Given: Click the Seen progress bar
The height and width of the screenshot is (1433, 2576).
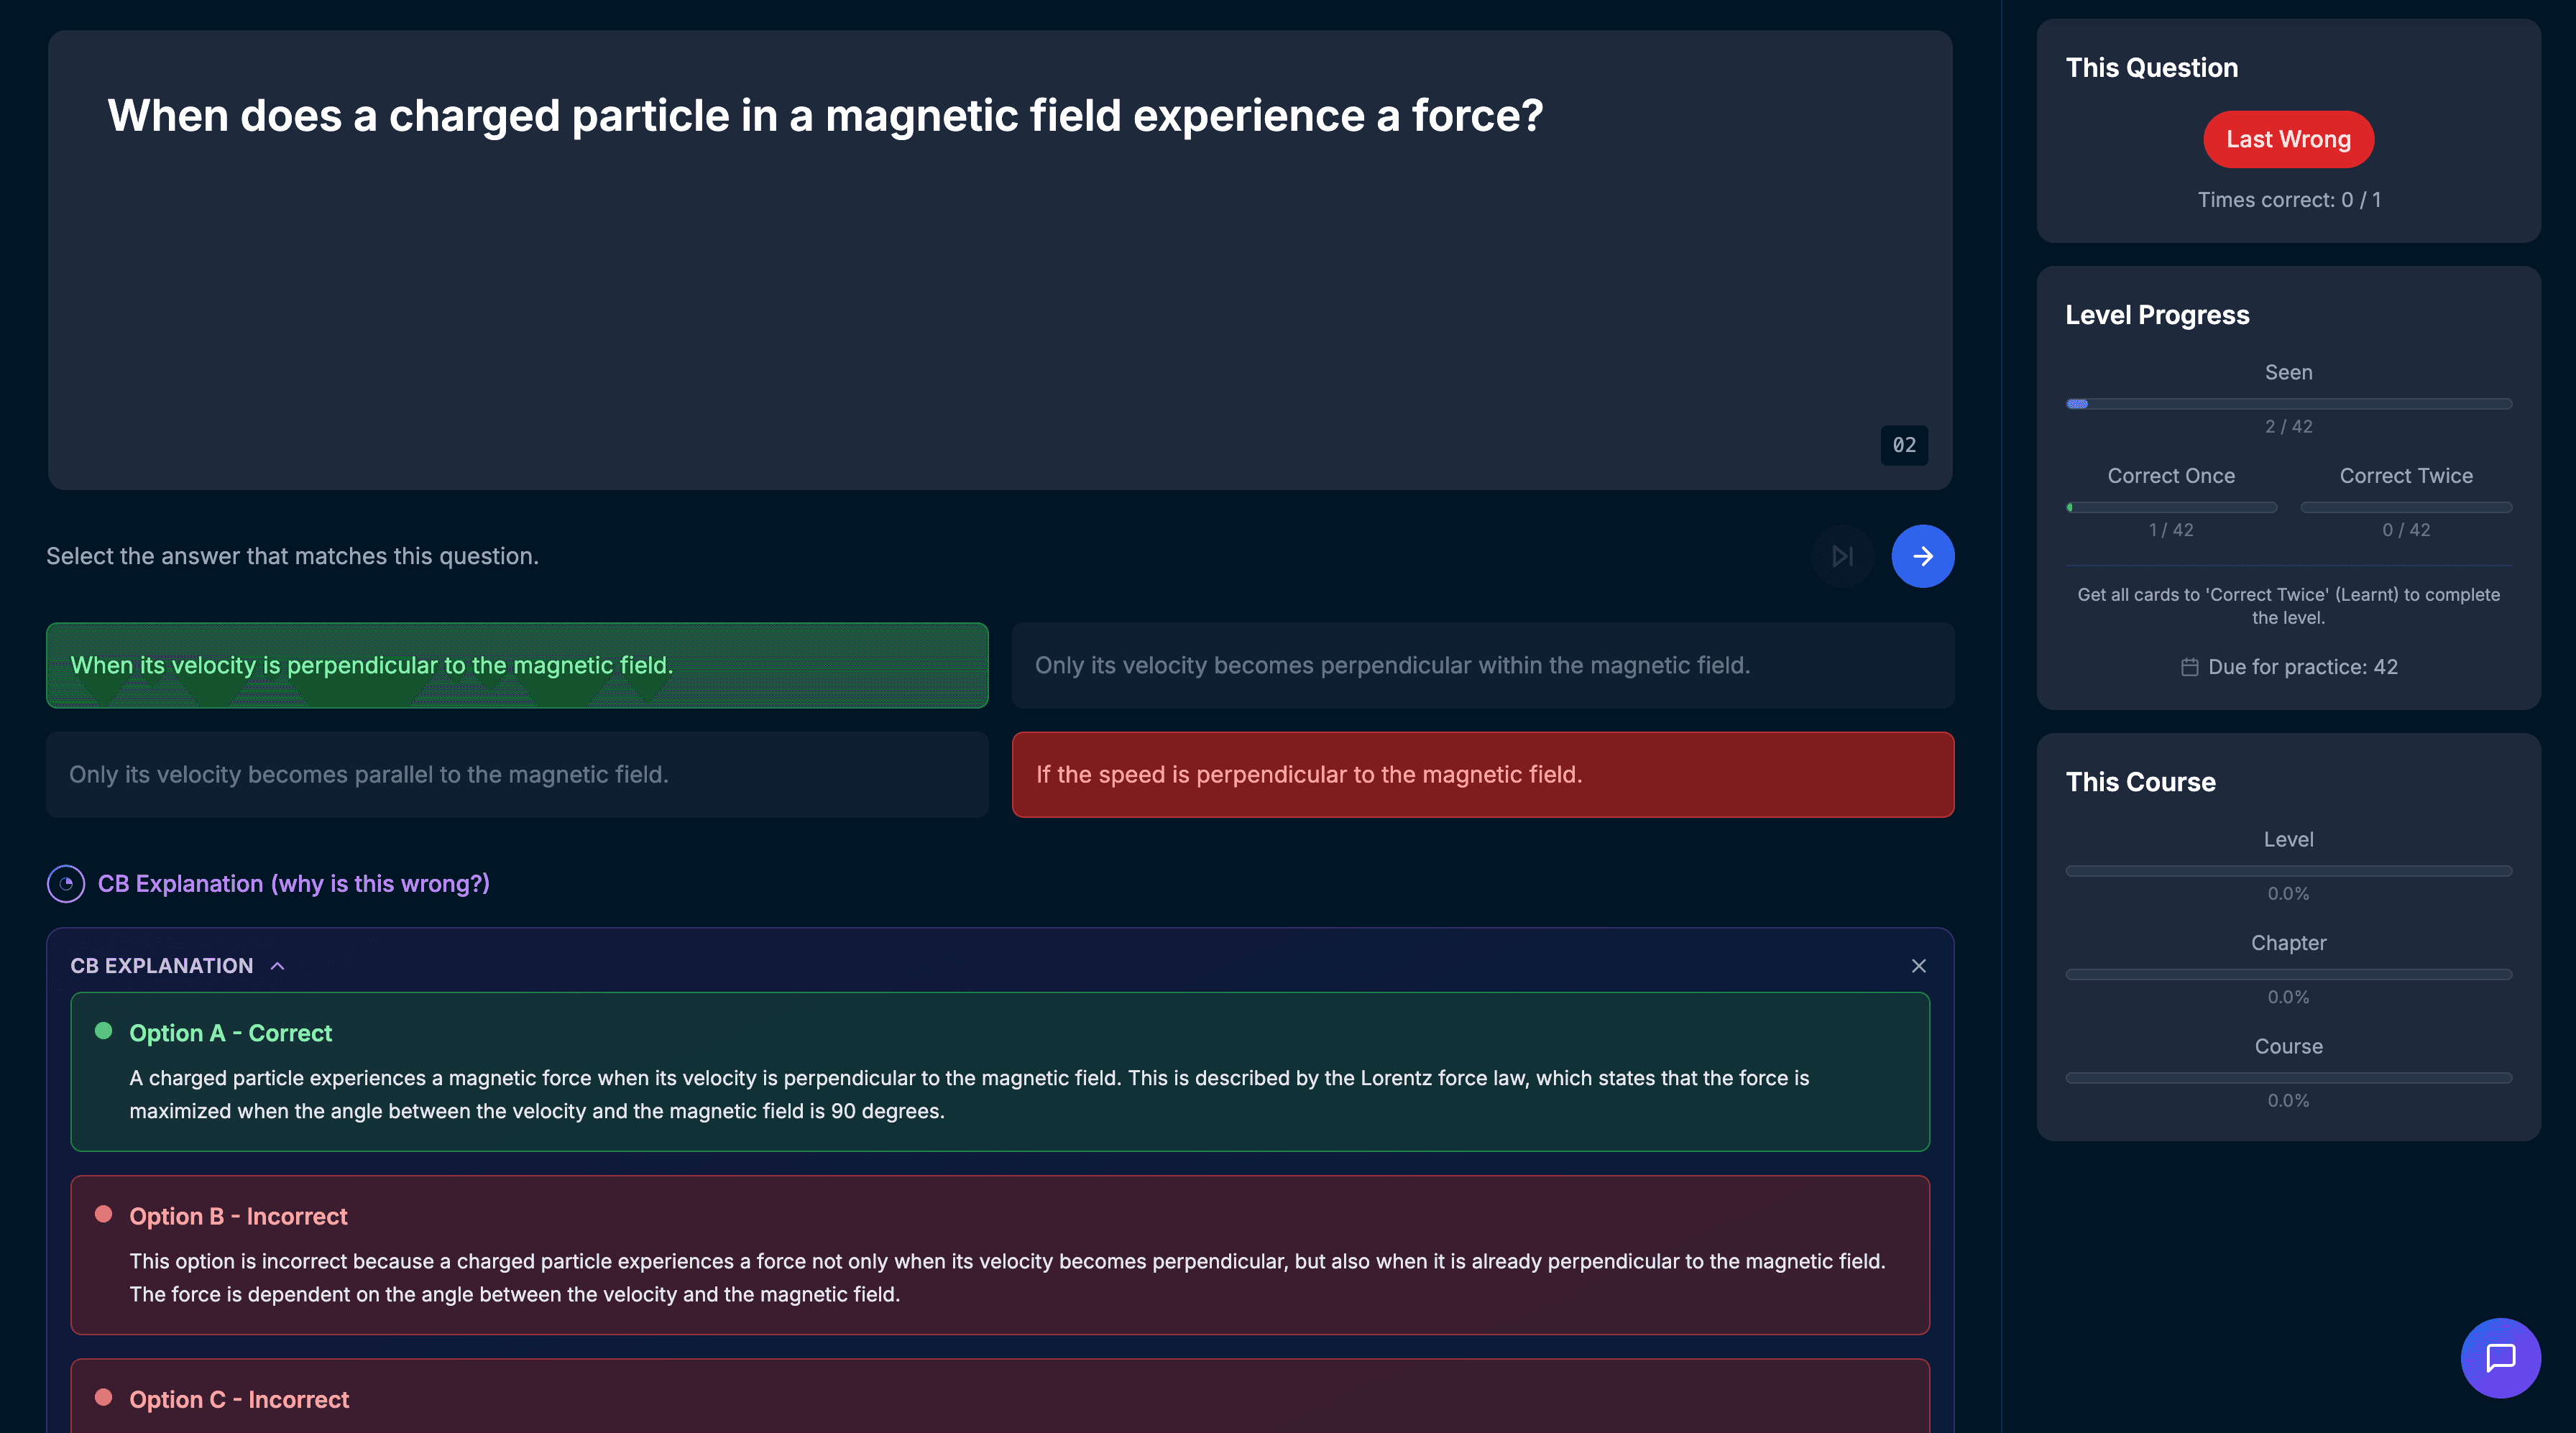Looking at the screenshot, I should 2288,404.
